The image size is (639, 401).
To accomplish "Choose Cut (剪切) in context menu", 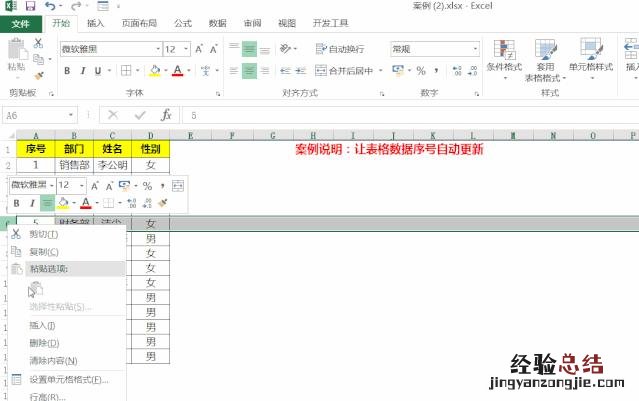I will point(66,234).
